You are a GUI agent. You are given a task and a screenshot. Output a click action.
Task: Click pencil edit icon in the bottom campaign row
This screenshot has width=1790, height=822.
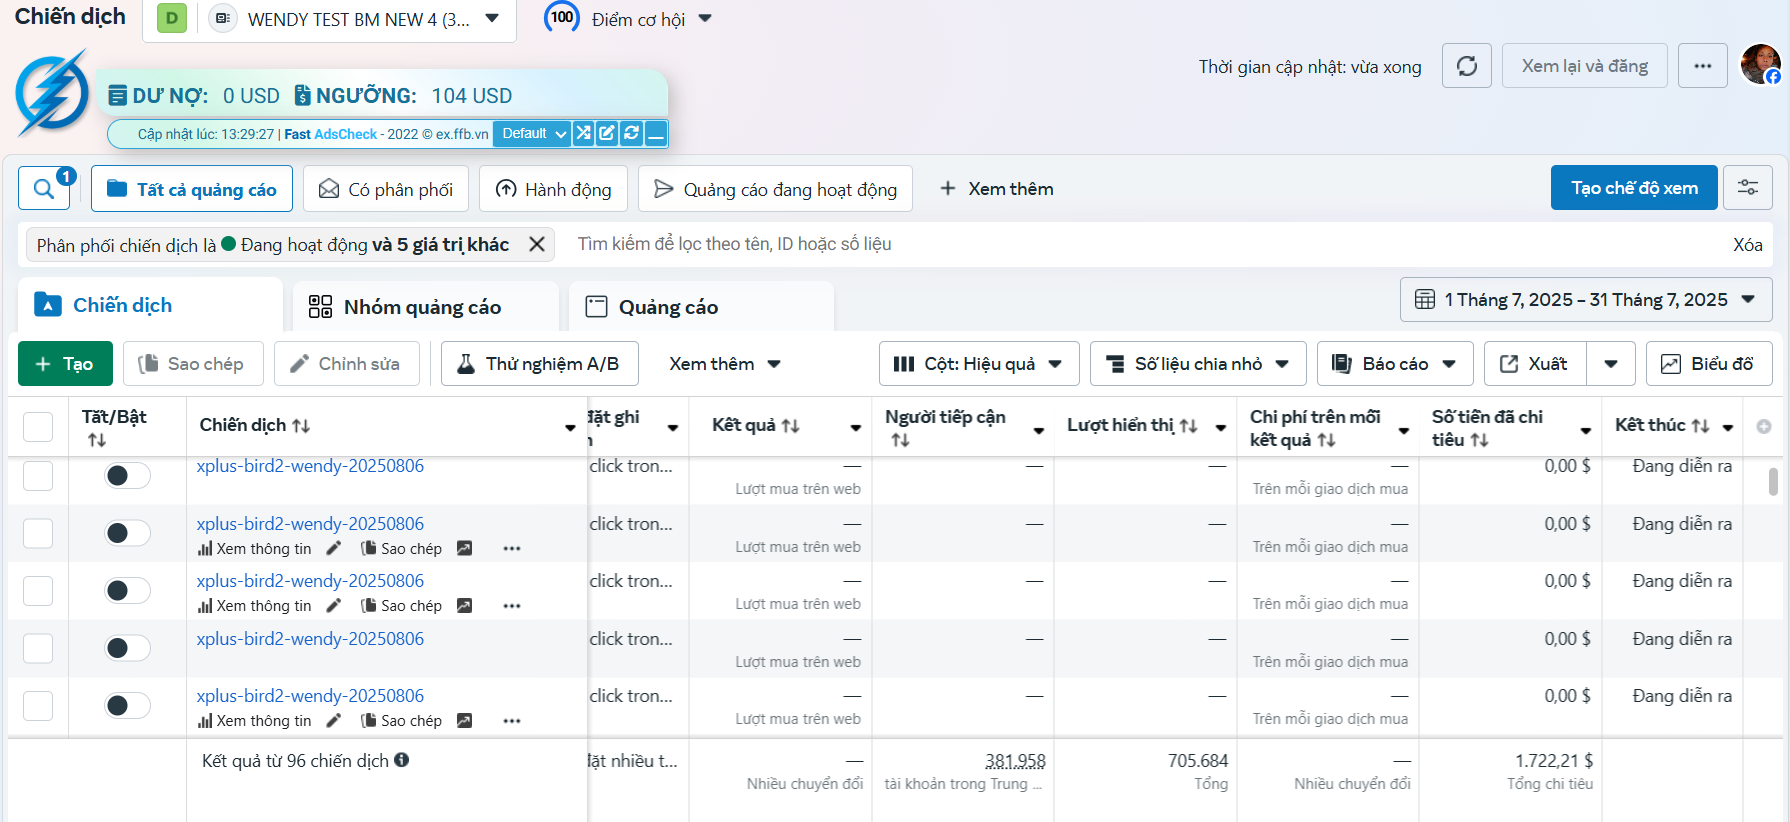335,720
